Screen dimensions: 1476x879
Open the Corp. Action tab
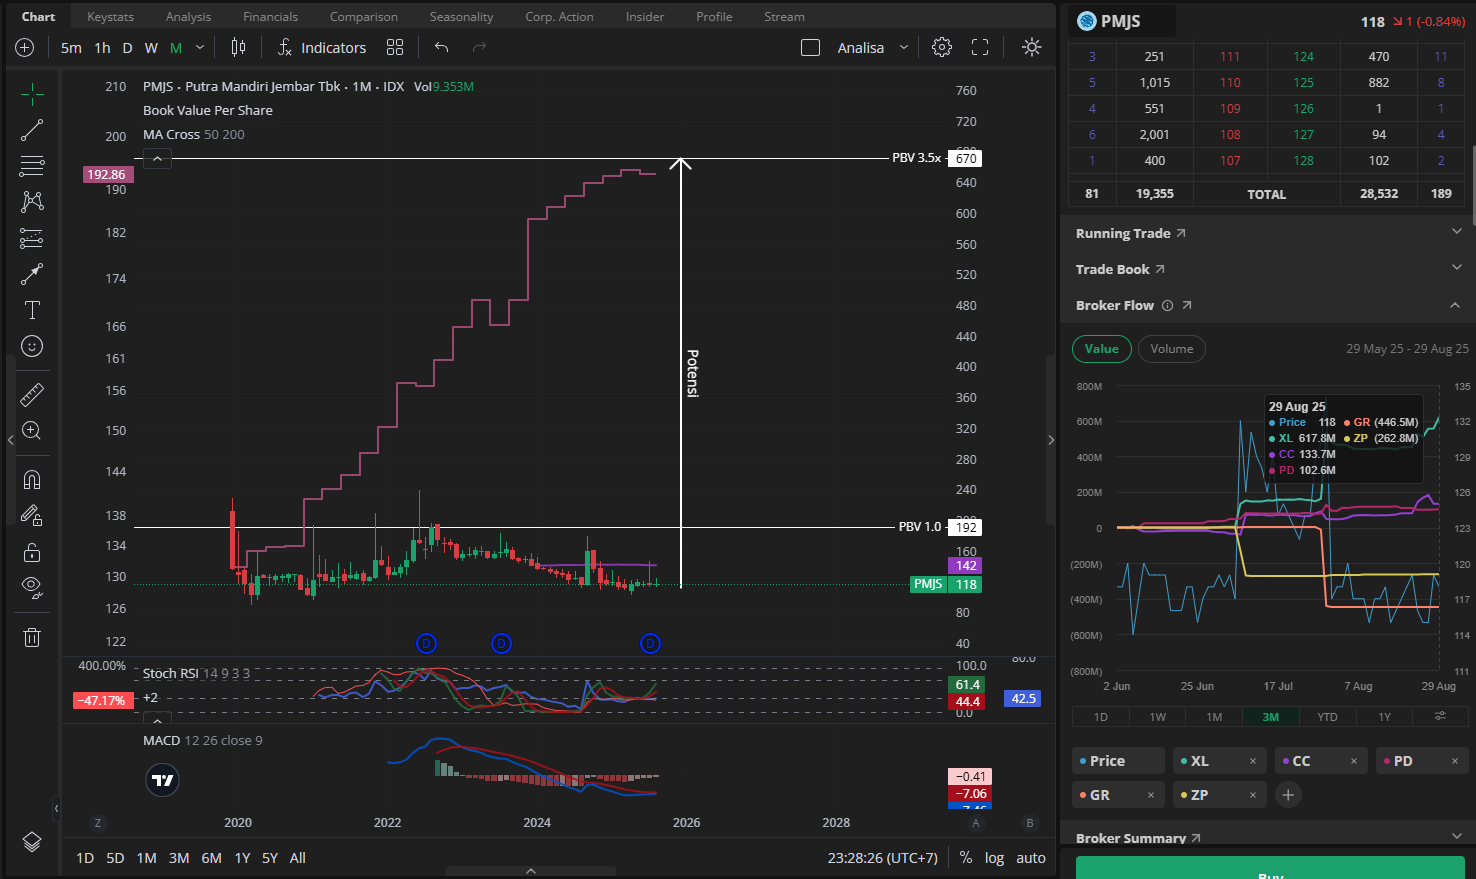(559, 17)
